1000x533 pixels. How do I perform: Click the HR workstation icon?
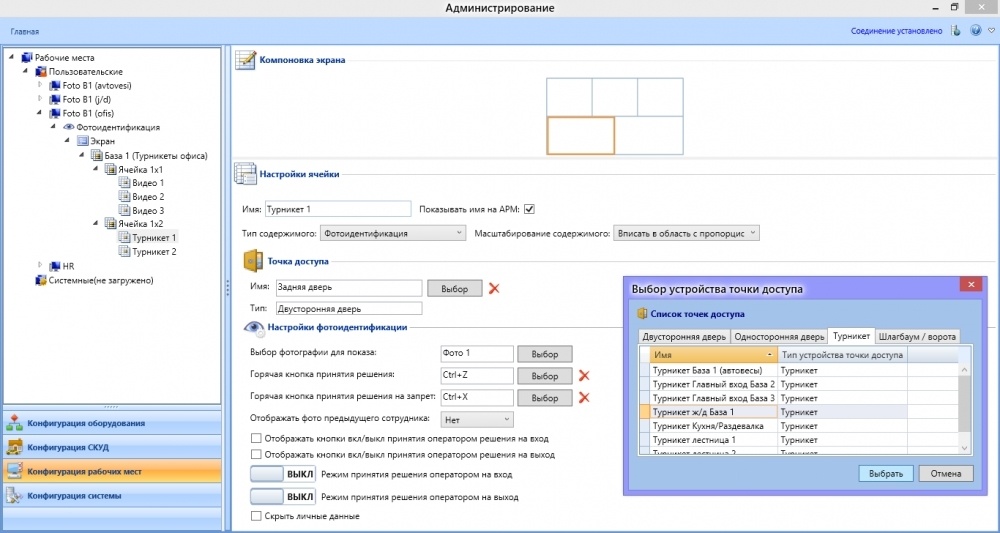click(x=55, y=266)
